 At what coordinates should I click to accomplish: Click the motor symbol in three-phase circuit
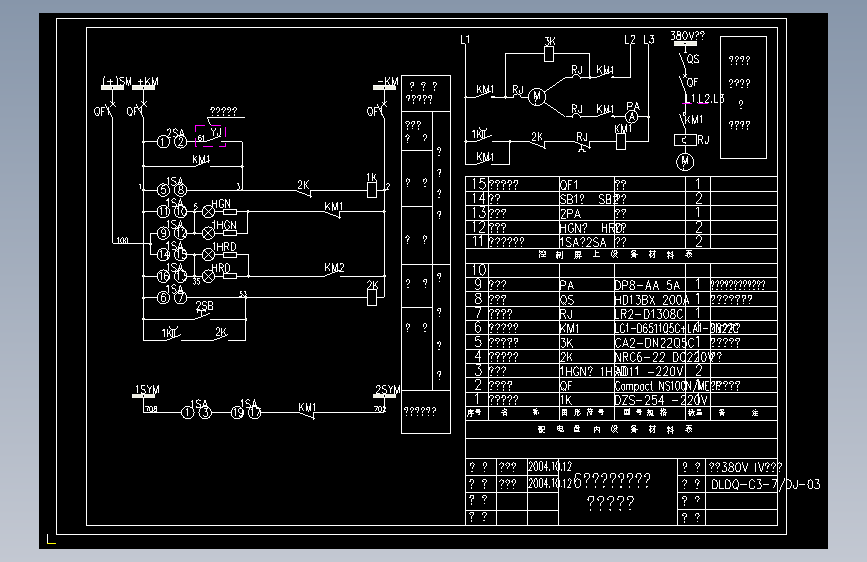[x=536, y=97]
